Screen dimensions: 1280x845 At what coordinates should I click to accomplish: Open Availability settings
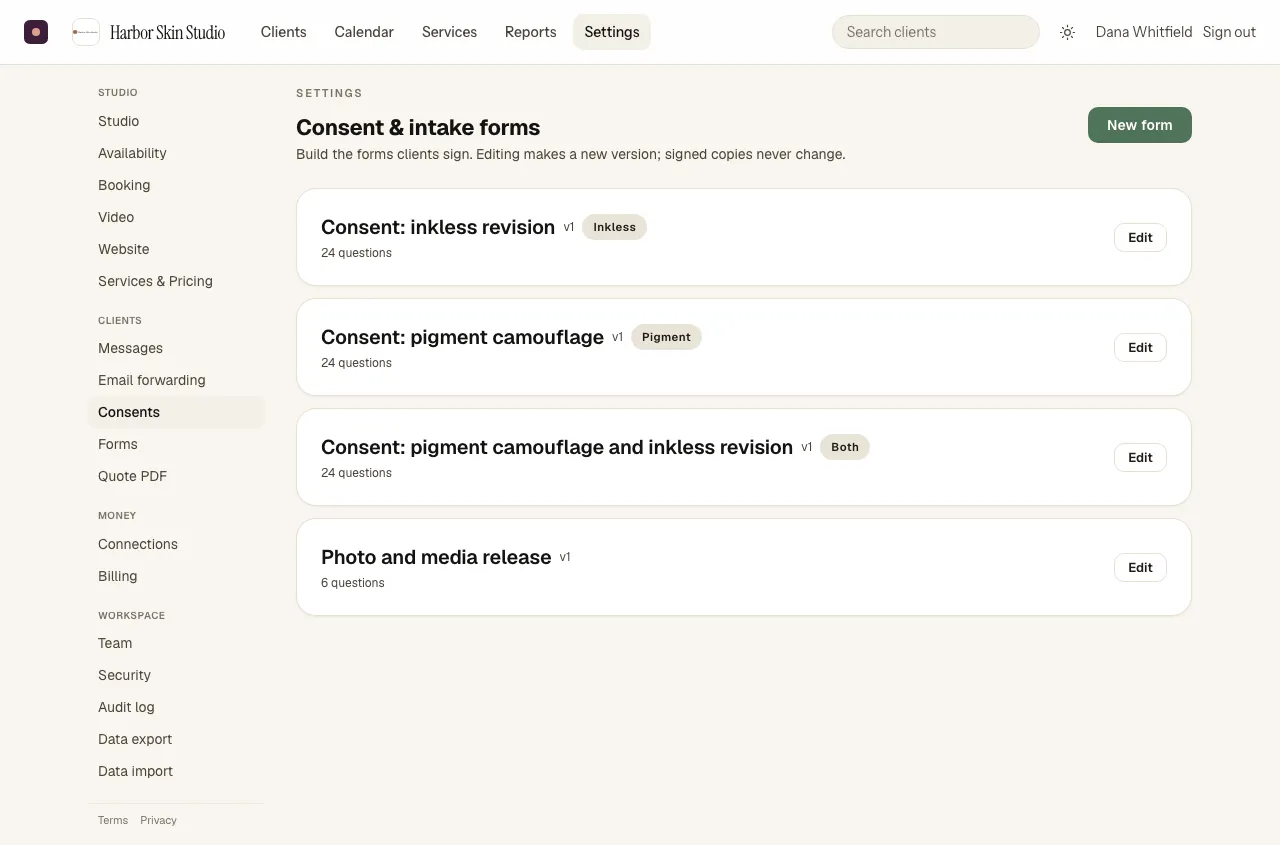(x=176, y=153)
